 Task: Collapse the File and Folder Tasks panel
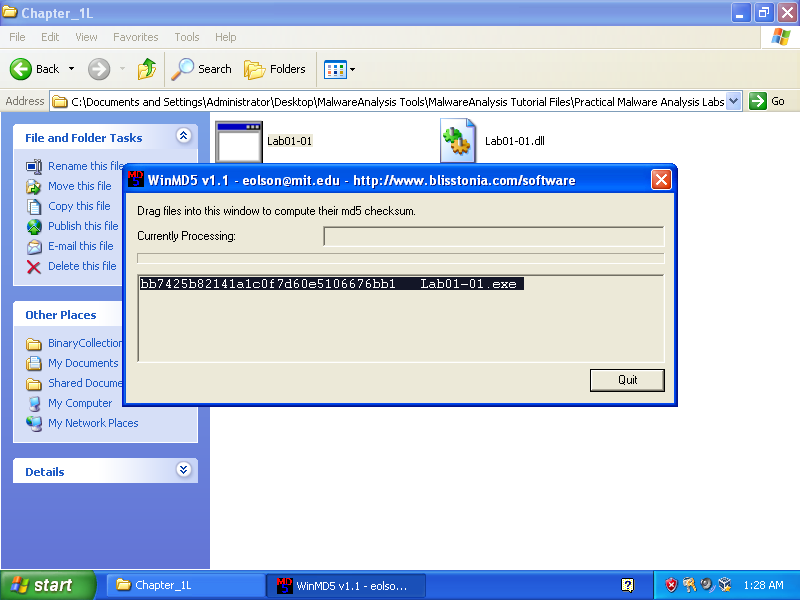[183, 136]
